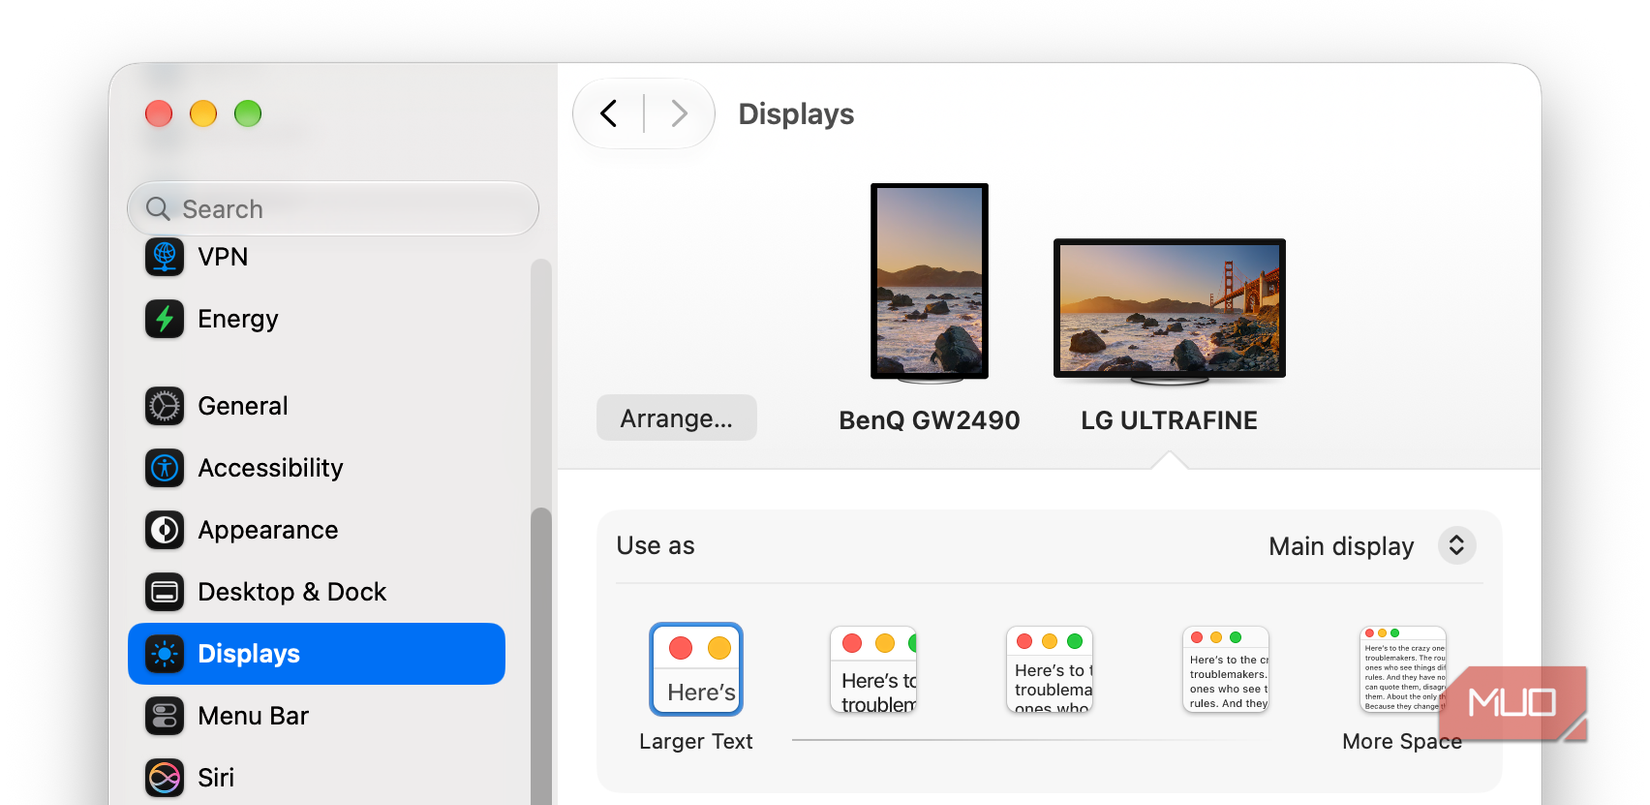
Task: Click the General gear icon
Action: [x=165, y=406]
